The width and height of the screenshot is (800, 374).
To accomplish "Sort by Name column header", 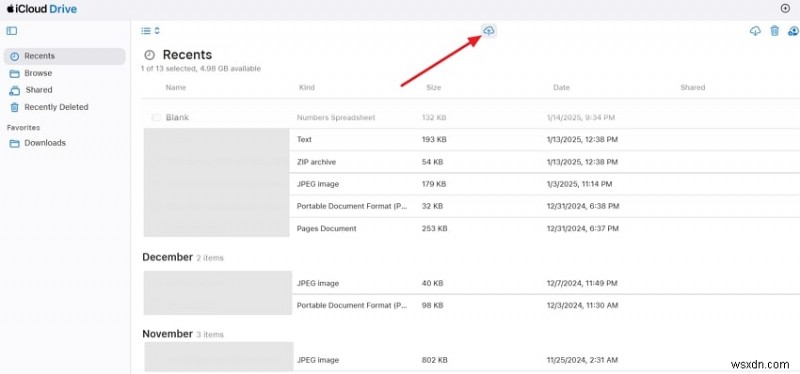I will [176, 87].
